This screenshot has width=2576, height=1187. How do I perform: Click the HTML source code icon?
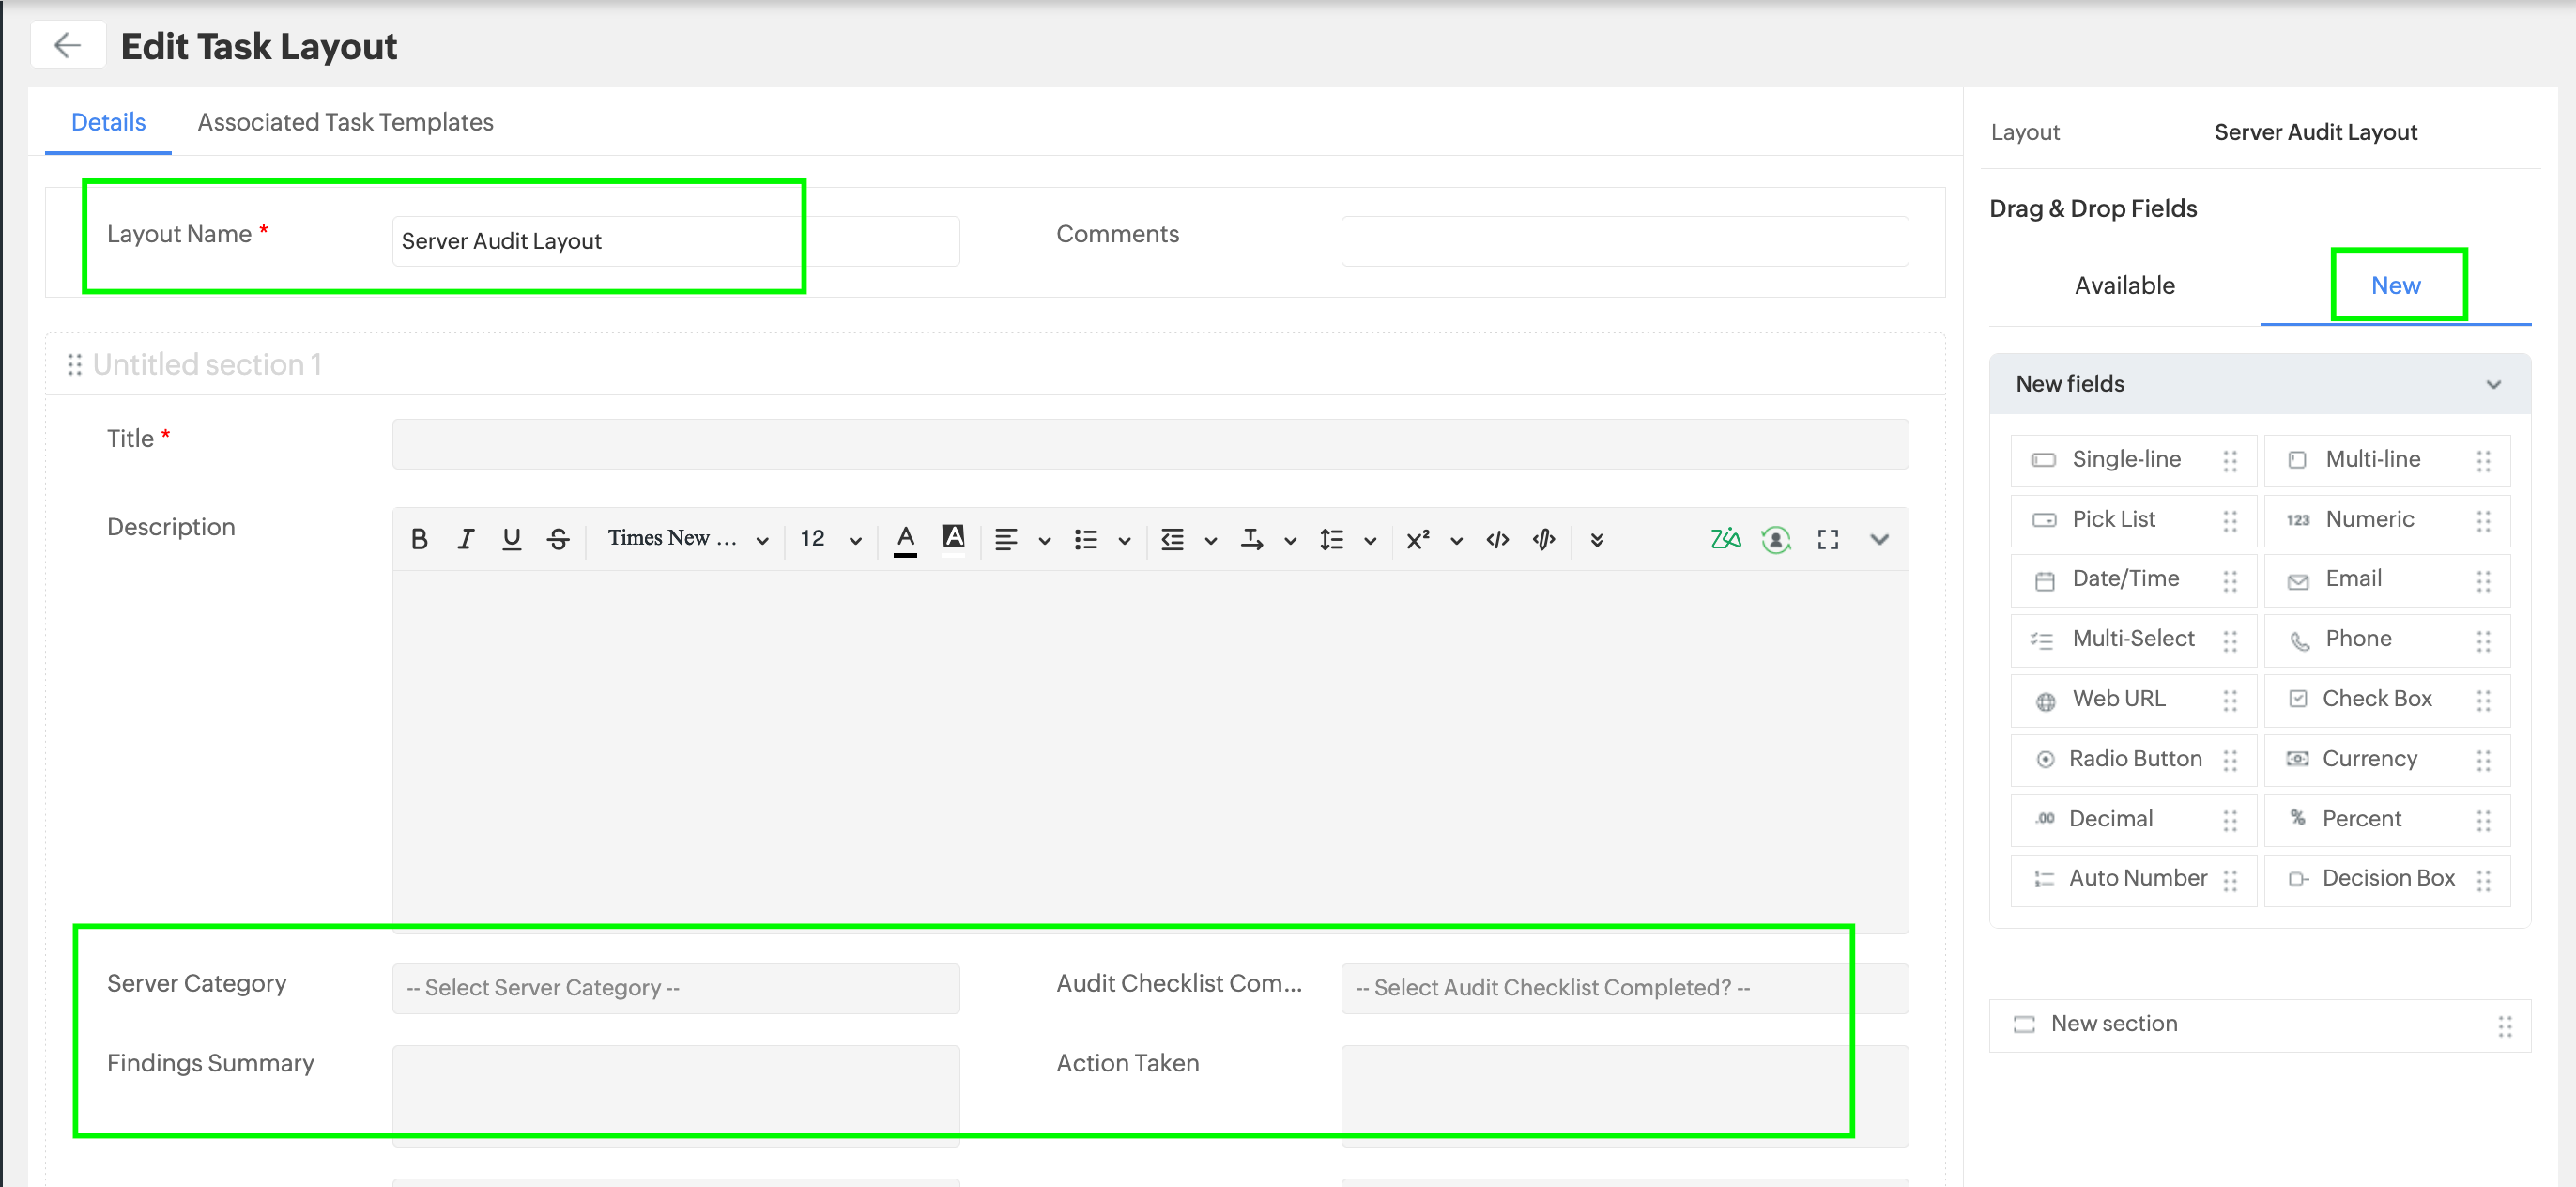(x=1497, y=540)
